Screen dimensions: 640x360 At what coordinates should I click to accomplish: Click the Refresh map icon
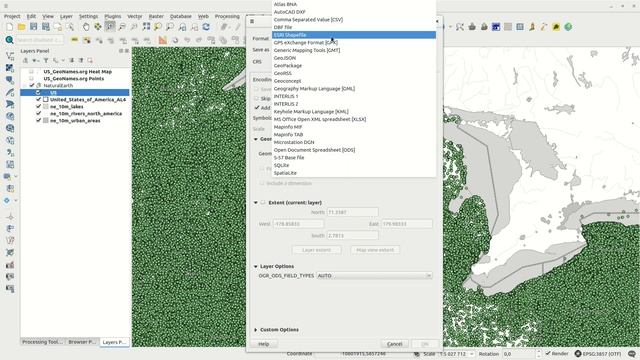pyautogui.click(x=206, y=27)
